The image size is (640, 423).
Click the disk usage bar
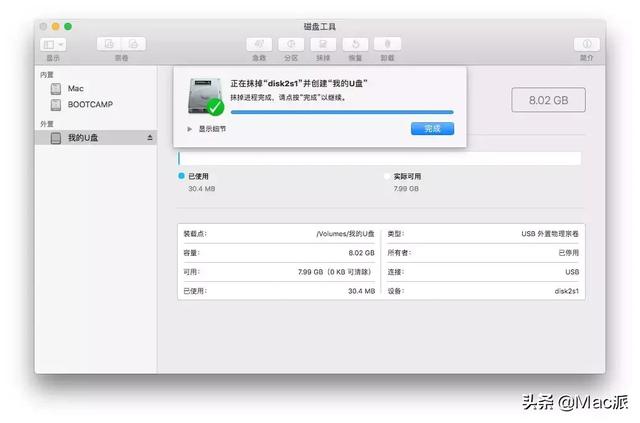(380, 158)
